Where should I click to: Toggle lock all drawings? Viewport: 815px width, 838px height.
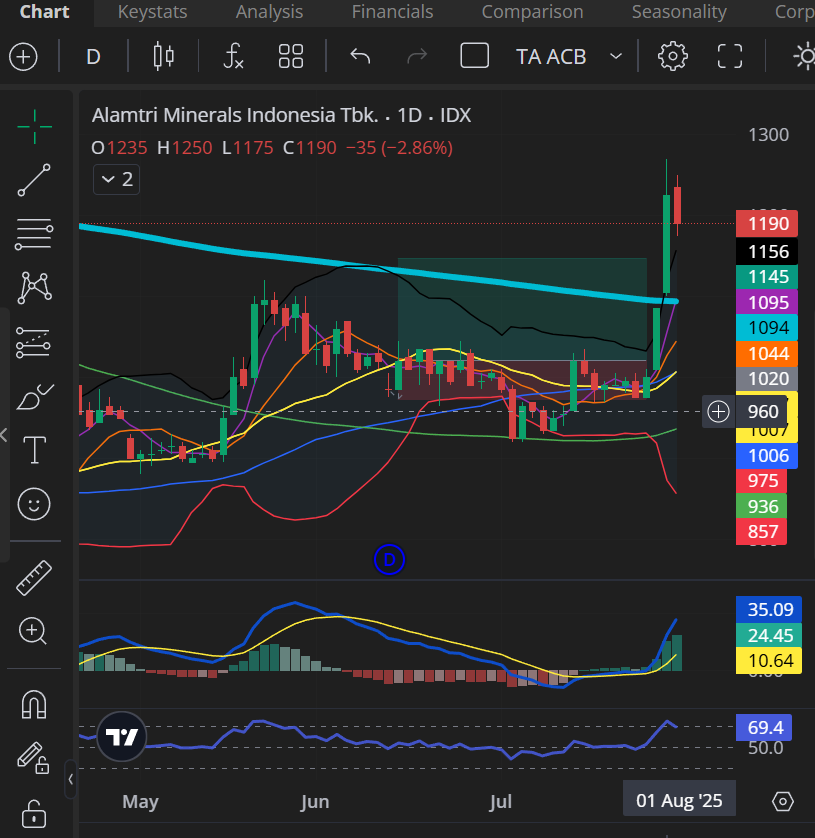(34, 813)
